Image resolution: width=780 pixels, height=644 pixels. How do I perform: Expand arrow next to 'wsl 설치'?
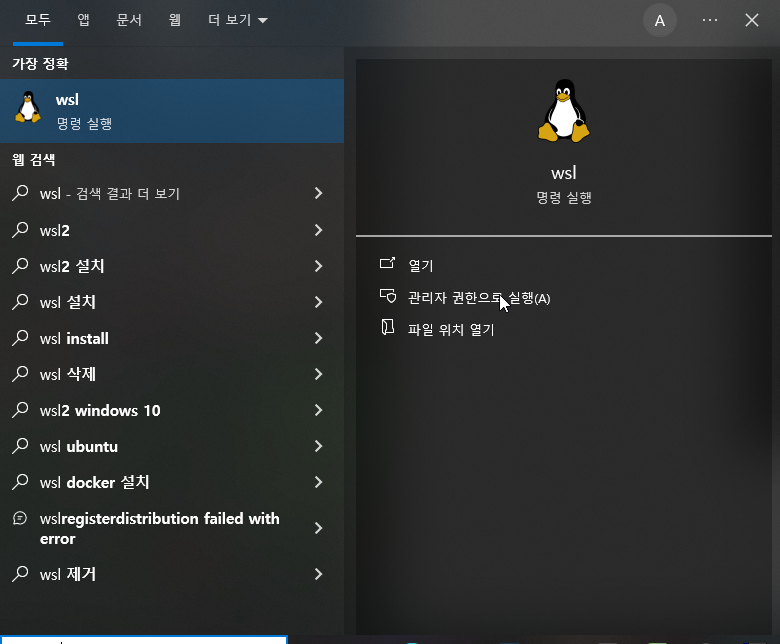point(318,302)
